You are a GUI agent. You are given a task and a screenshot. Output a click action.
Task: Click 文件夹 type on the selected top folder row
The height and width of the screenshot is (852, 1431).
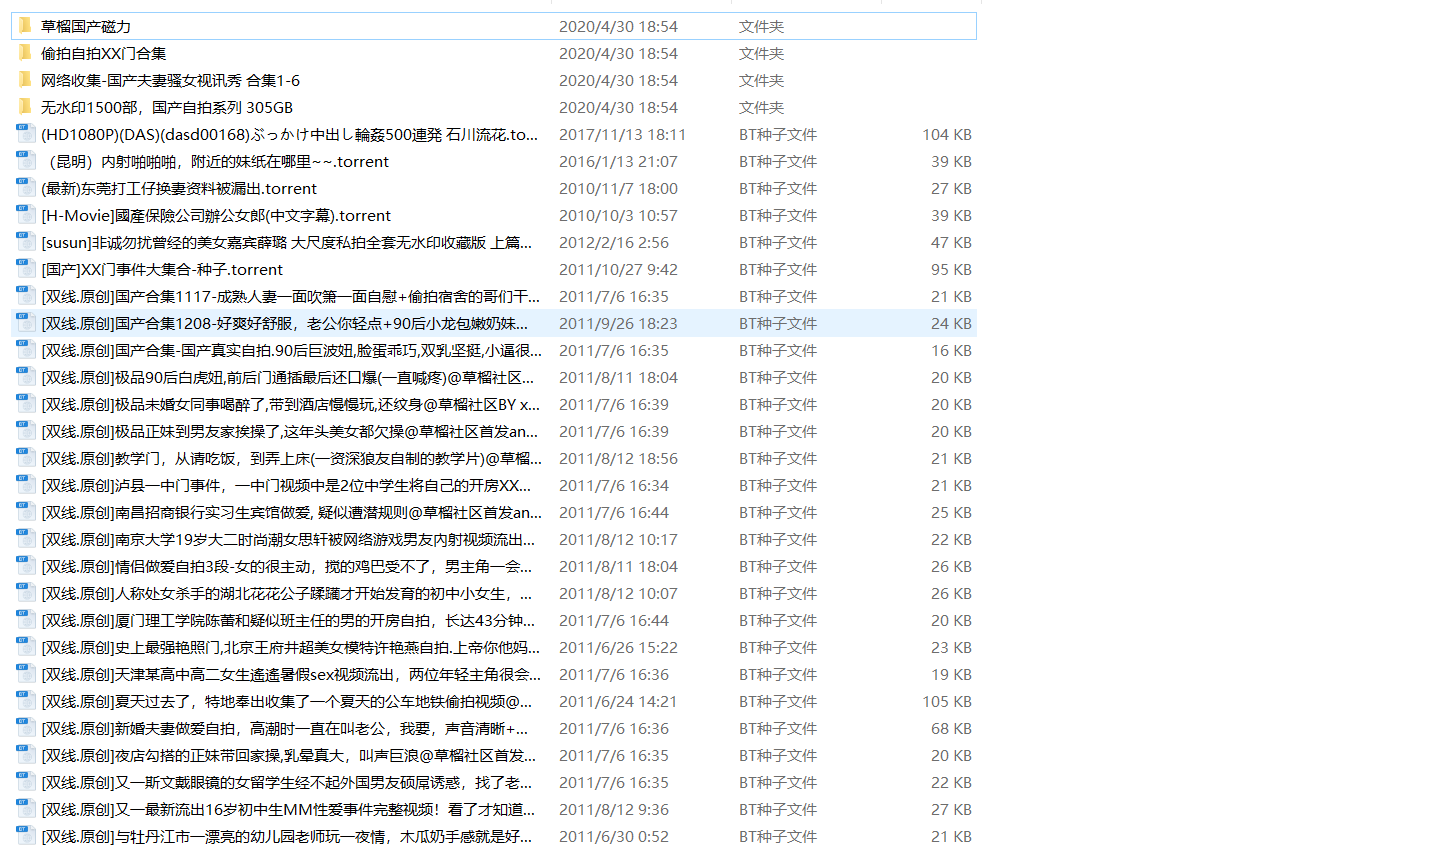761,26
